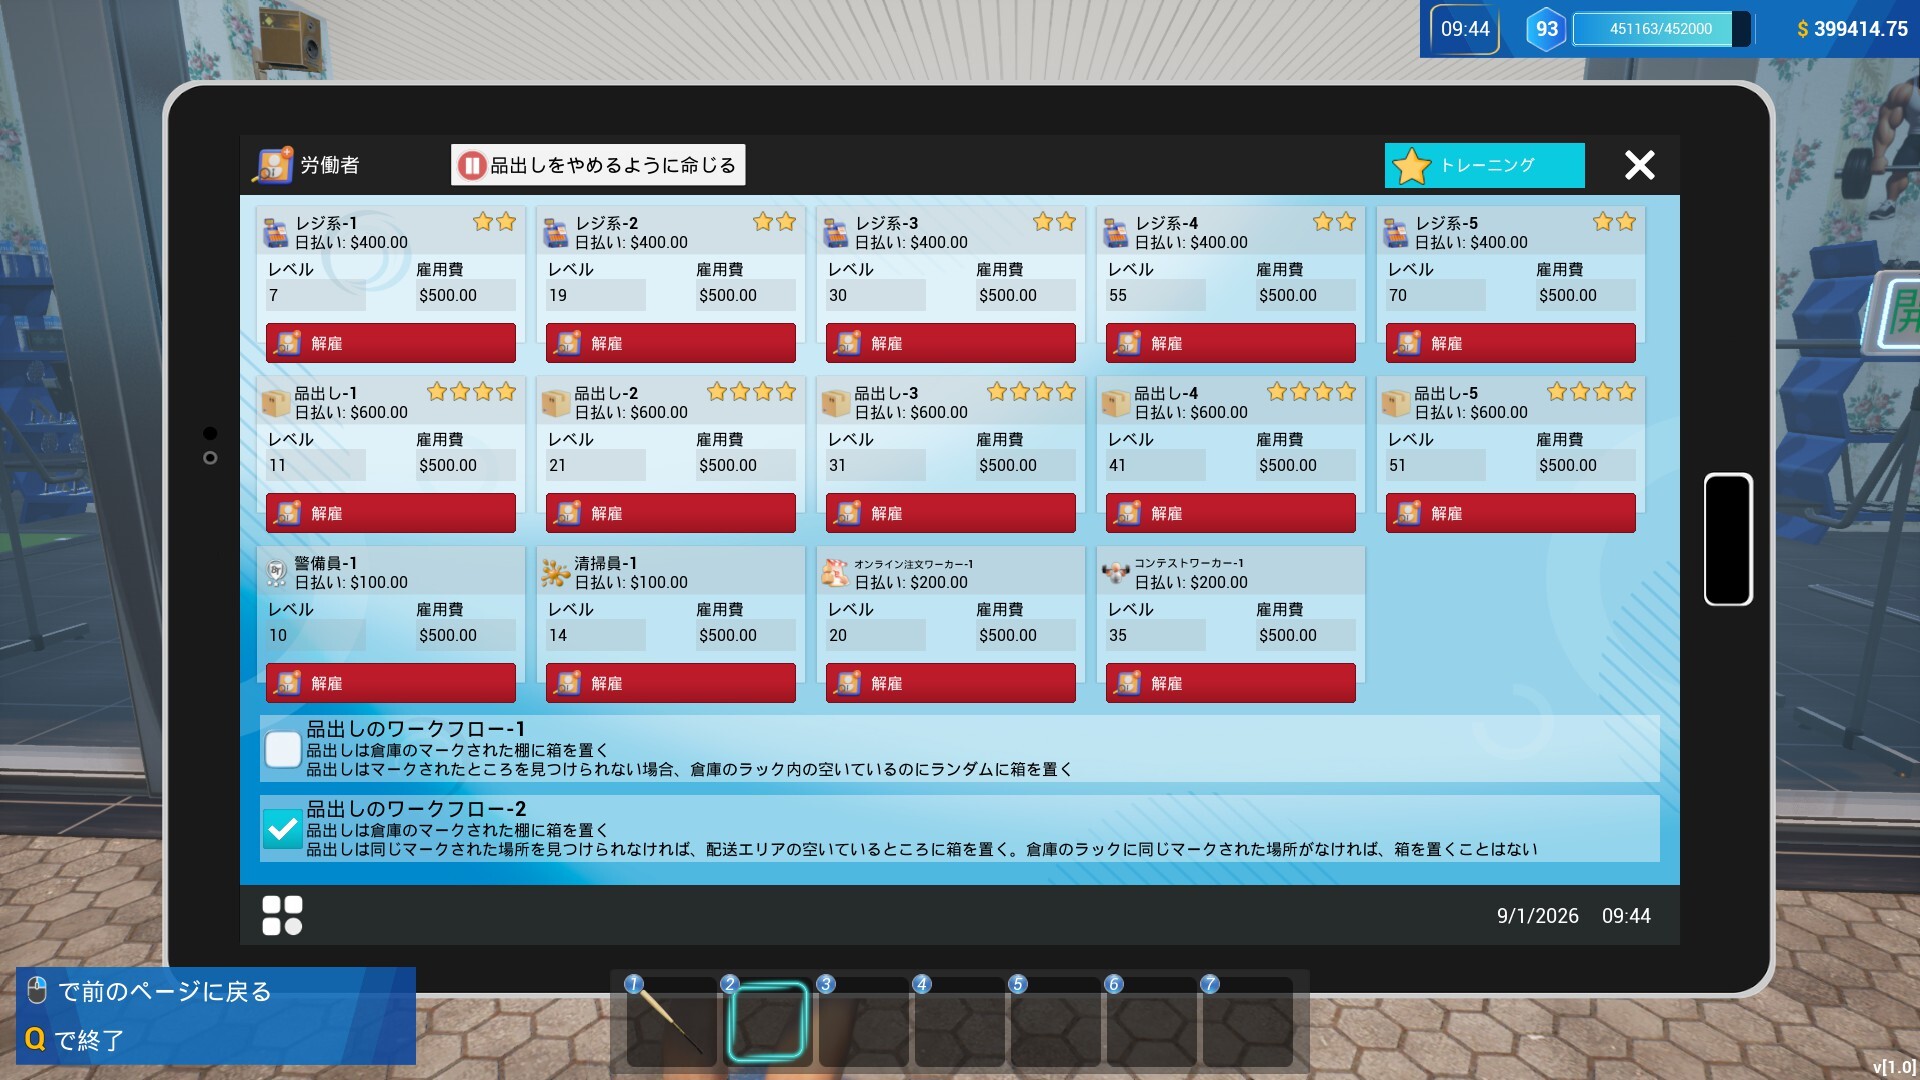Fire レジ系-5 with the 解雇 button

point(1510,343)
